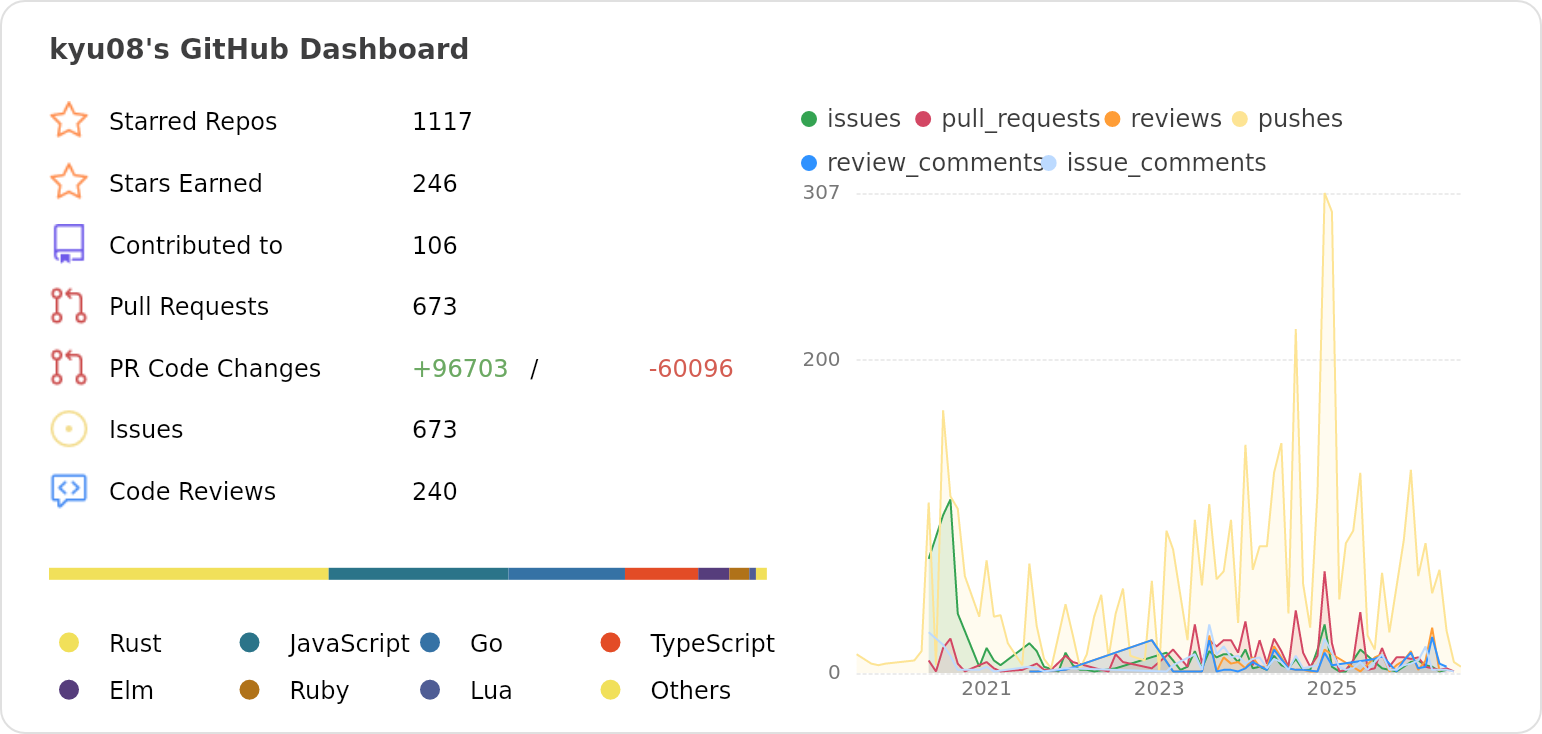The height and width of the screenshot is (734, 1542).
Task: Click the yellow Rust segment of language bar
Action: [x=189, y=574]
